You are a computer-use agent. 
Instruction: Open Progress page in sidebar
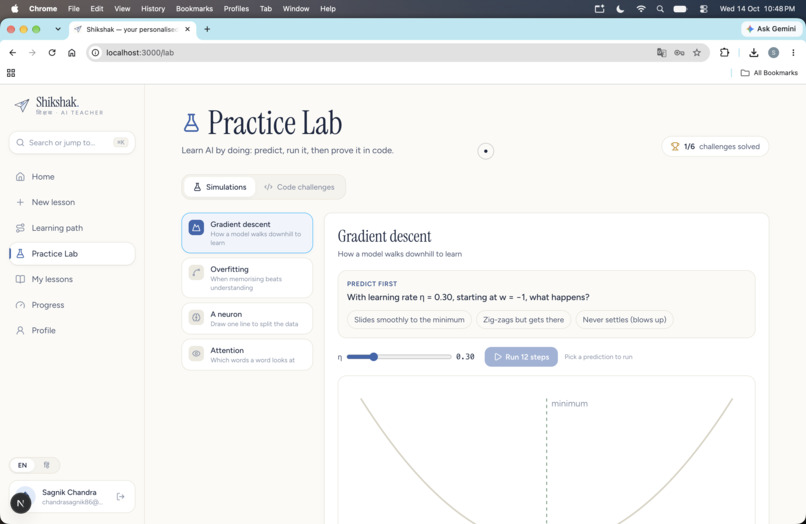[72, 305]
